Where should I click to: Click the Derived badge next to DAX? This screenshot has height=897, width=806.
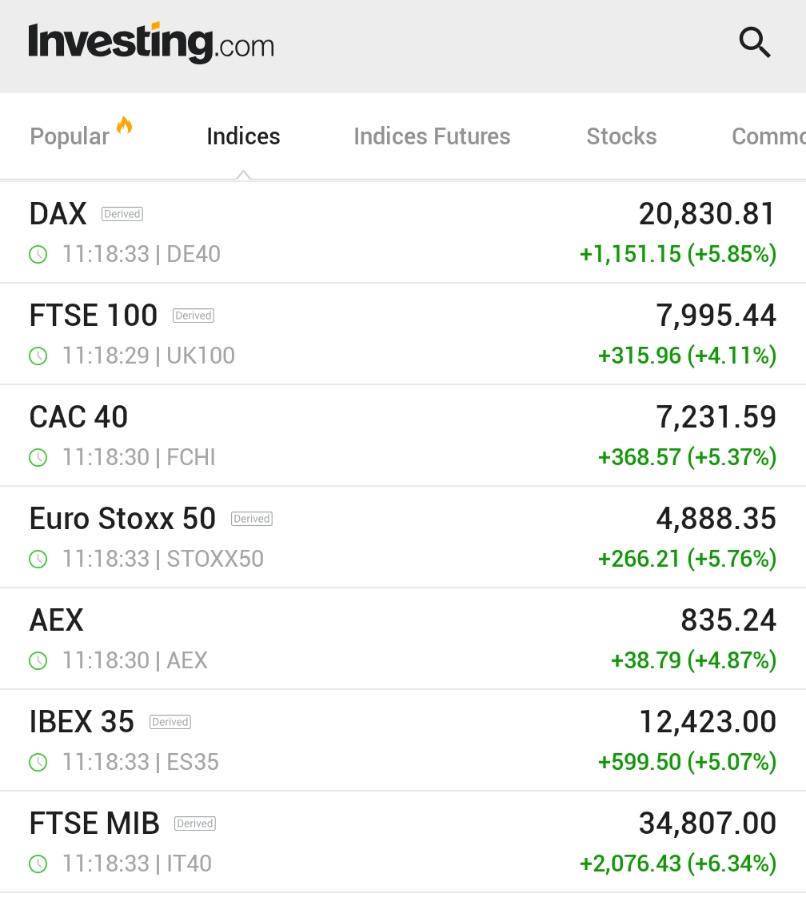pyautogui.click(x=122, y=214)
